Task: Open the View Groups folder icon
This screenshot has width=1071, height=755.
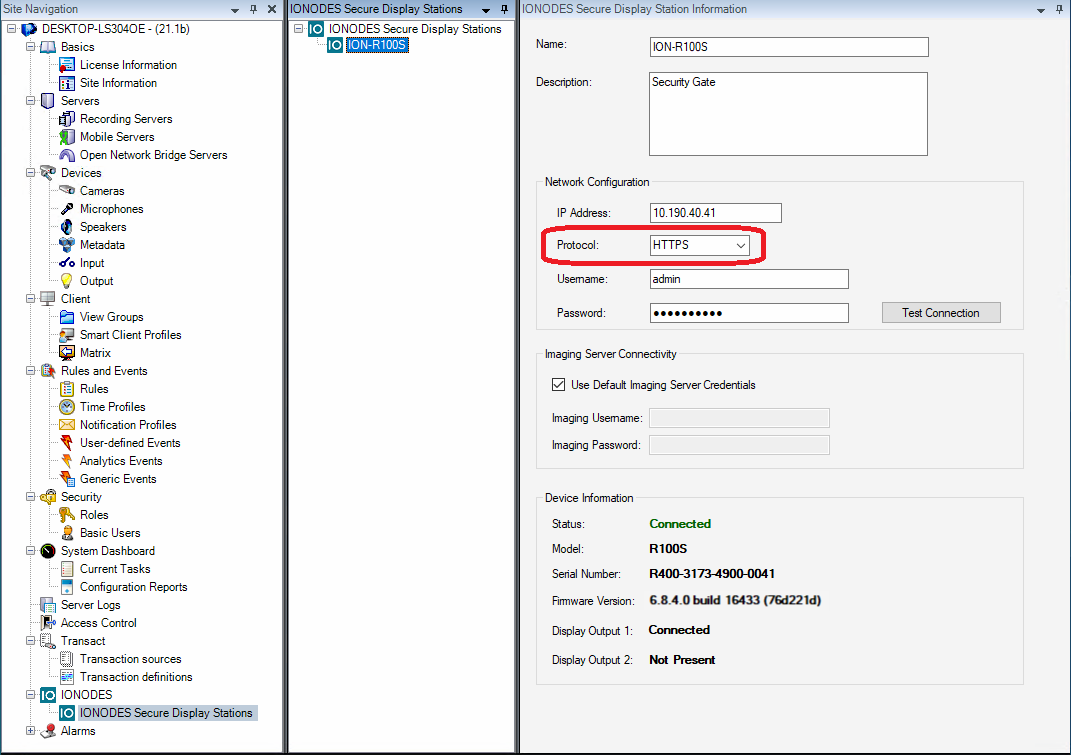Action: [67, 317]
